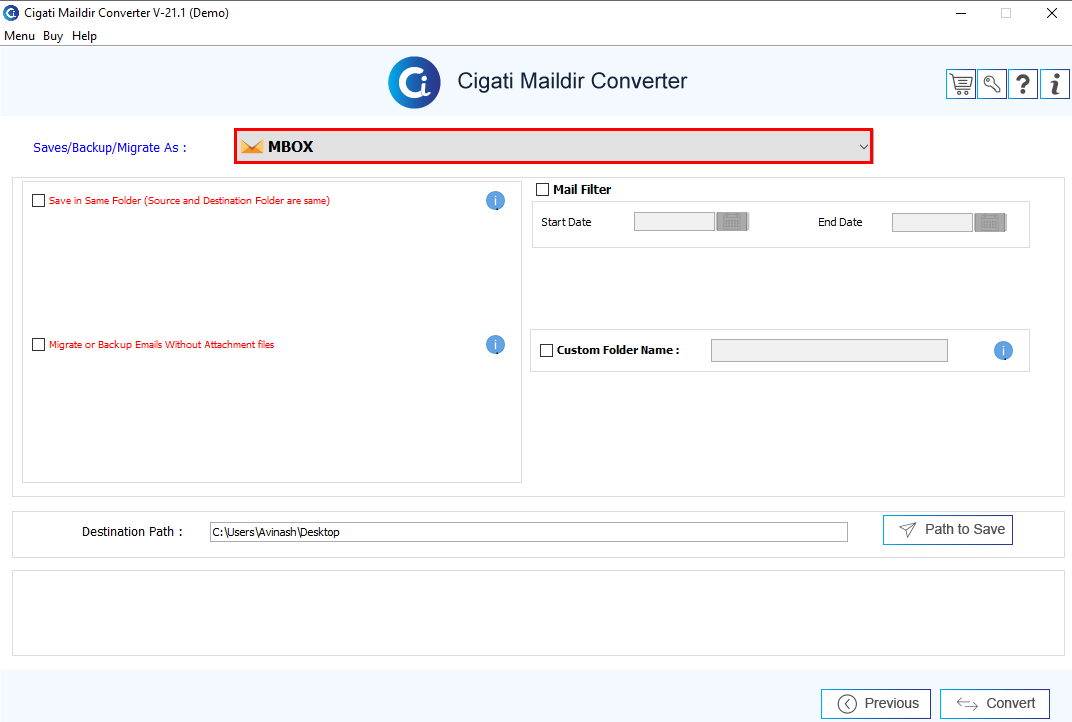1072x722 pixels.
Task: Show info for Without Attachment option
Action: click(495, 345)
